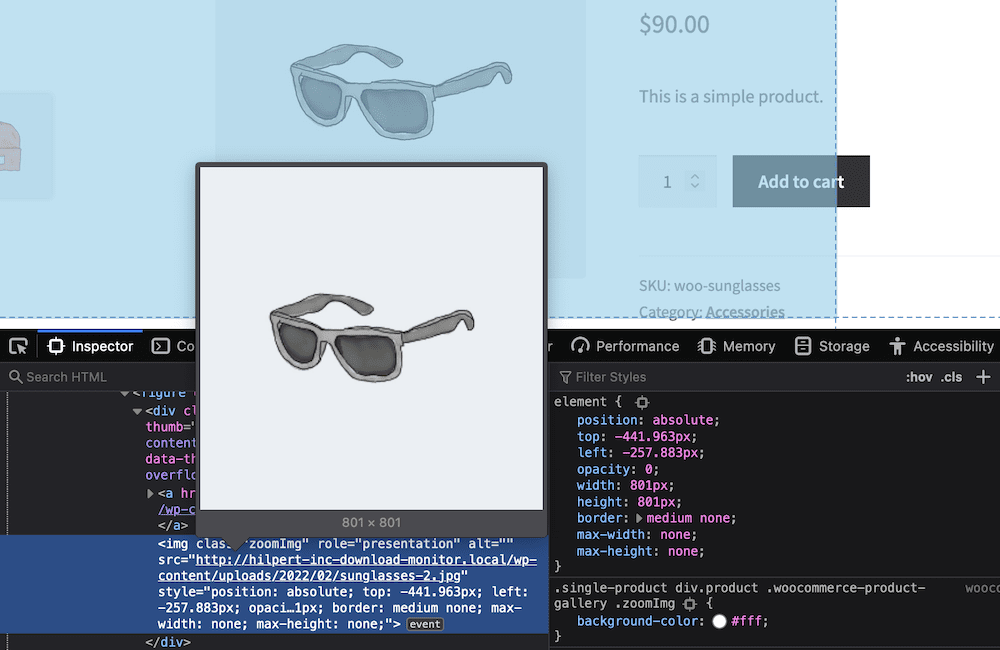This screenshot has height=650, width=1000.
Task: Click the Add to cart button
Action: pos(801,181)
